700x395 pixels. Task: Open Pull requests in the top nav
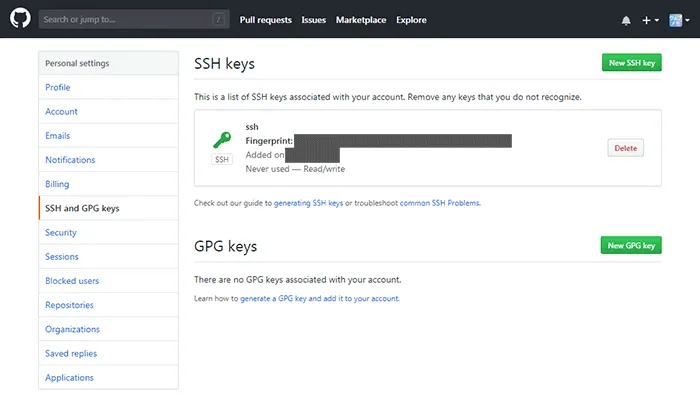[x=266, y=20]
